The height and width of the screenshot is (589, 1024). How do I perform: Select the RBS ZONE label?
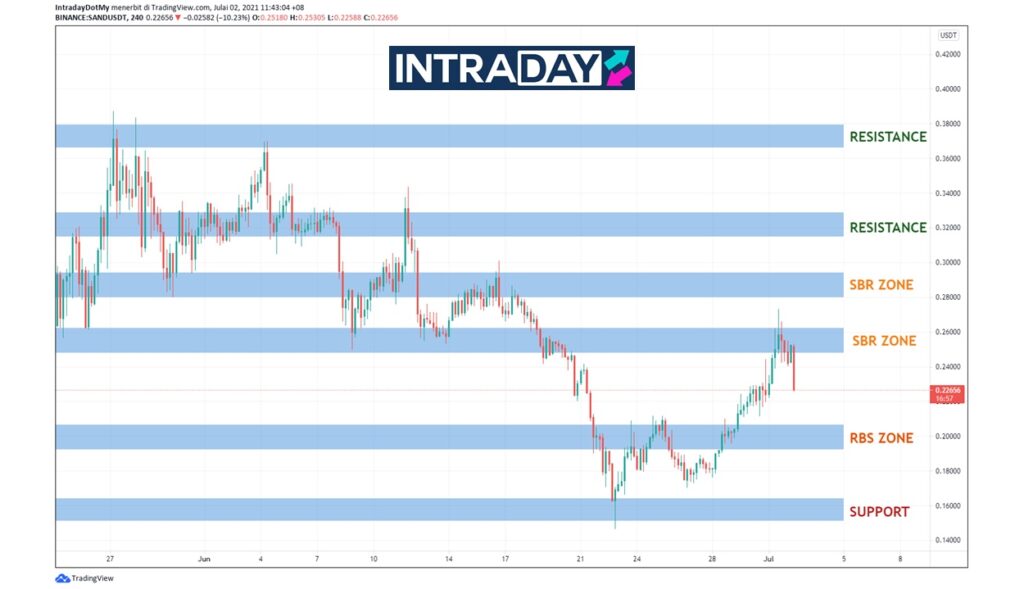click(x=881, y=437)
